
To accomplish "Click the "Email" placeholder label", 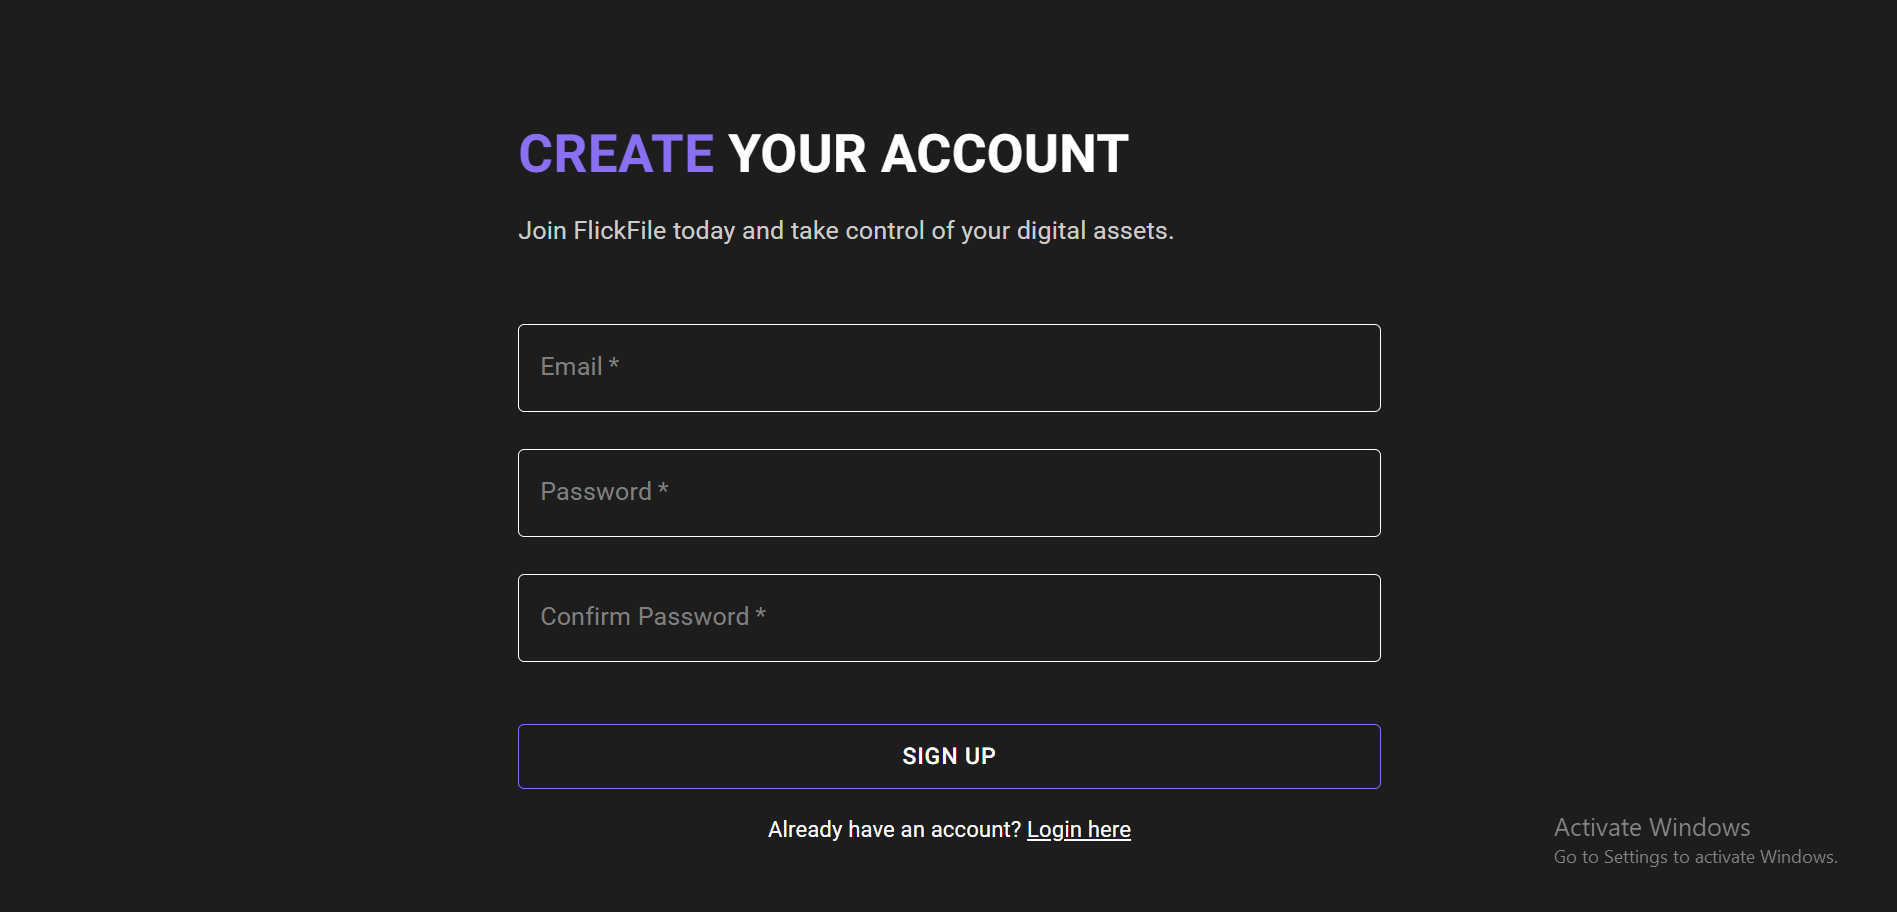I will [571, 367].
